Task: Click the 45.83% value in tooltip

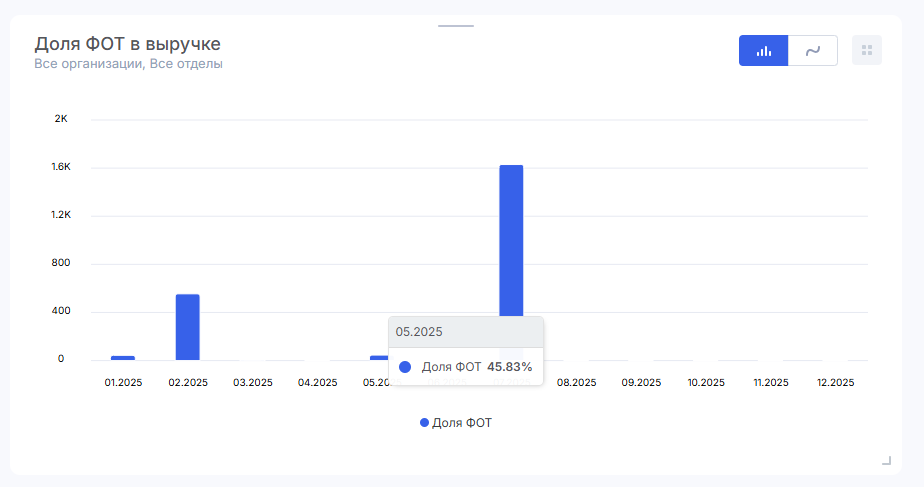Action: (x=509, y=367)
